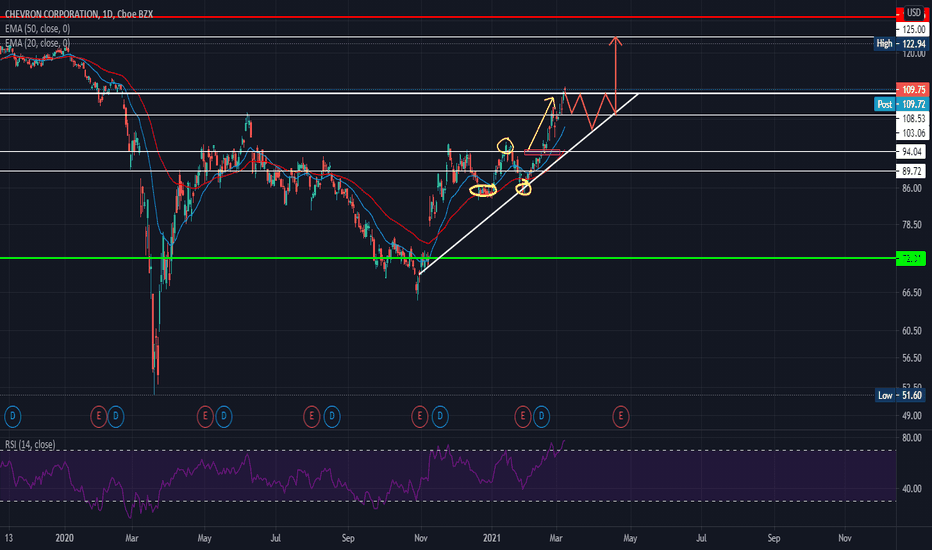Click the Cboe BZX exchange label
Viewport: 932px width, 550px height.
tap(134, 14)
